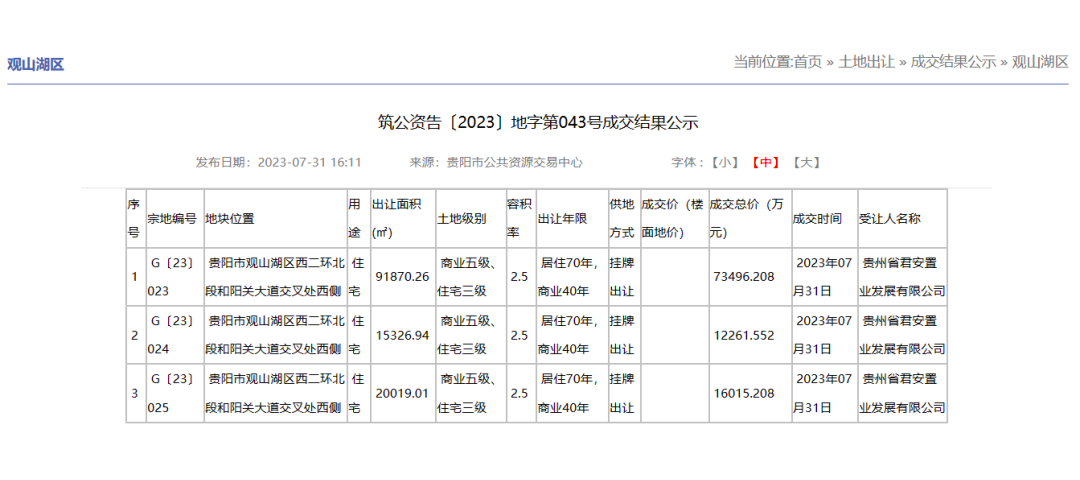Click 观山湖区 breadcrumb at right

pyautogui.click(x=1040, y=62)
